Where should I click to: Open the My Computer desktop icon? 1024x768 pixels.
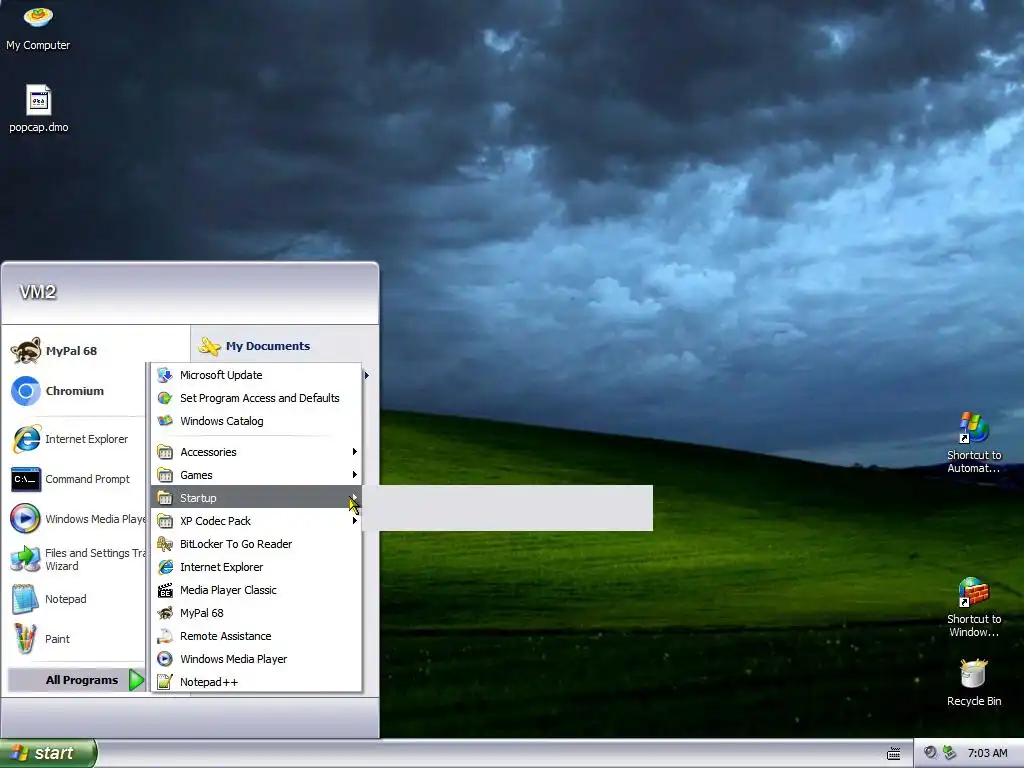pyautogui.click(x=38, y=27)
